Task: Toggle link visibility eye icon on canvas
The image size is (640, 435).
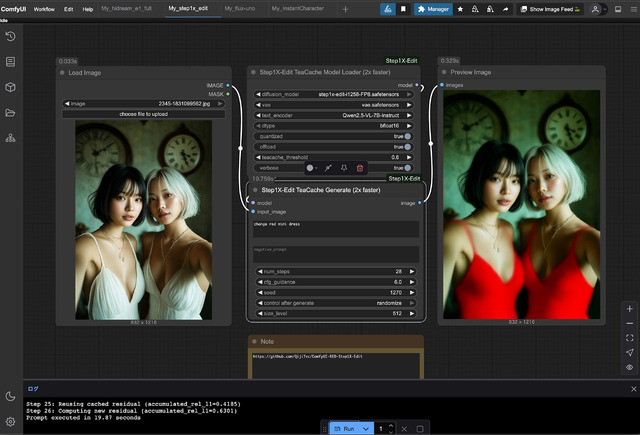Action: (629, 367)
